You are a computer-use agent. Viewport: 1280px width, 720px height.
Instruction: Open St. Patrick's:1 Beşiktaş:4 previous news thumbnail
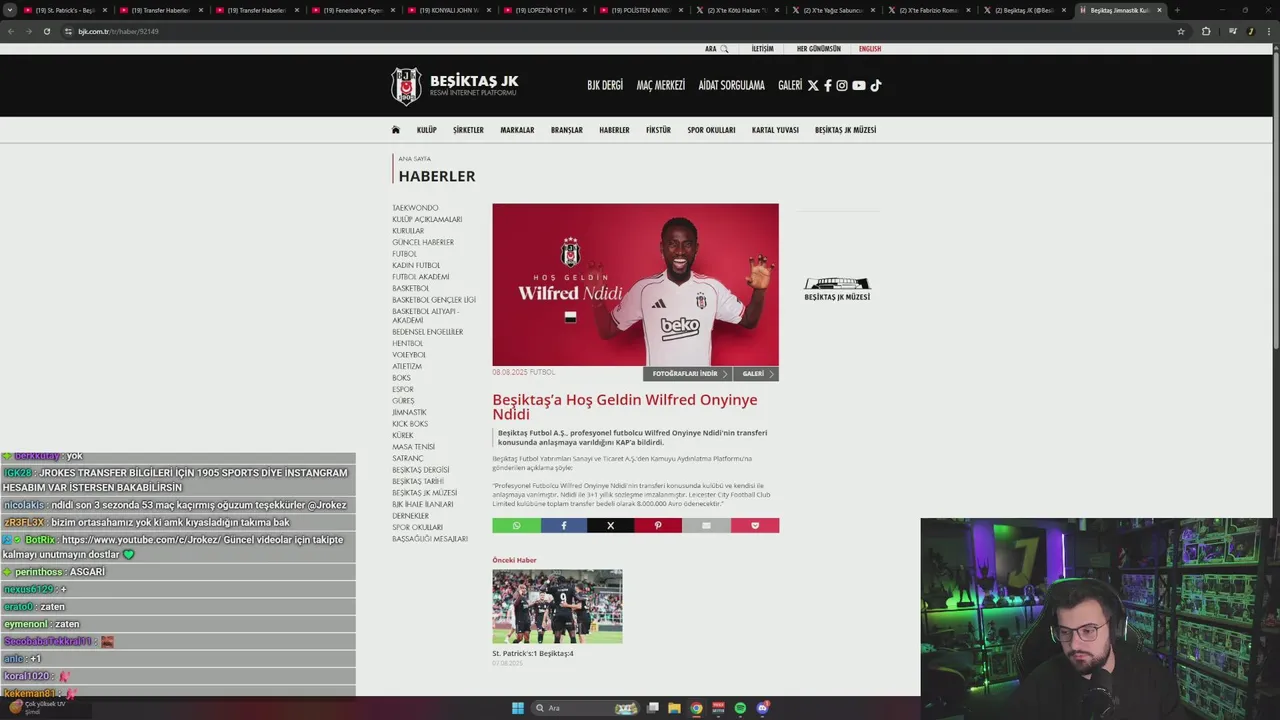557,607
